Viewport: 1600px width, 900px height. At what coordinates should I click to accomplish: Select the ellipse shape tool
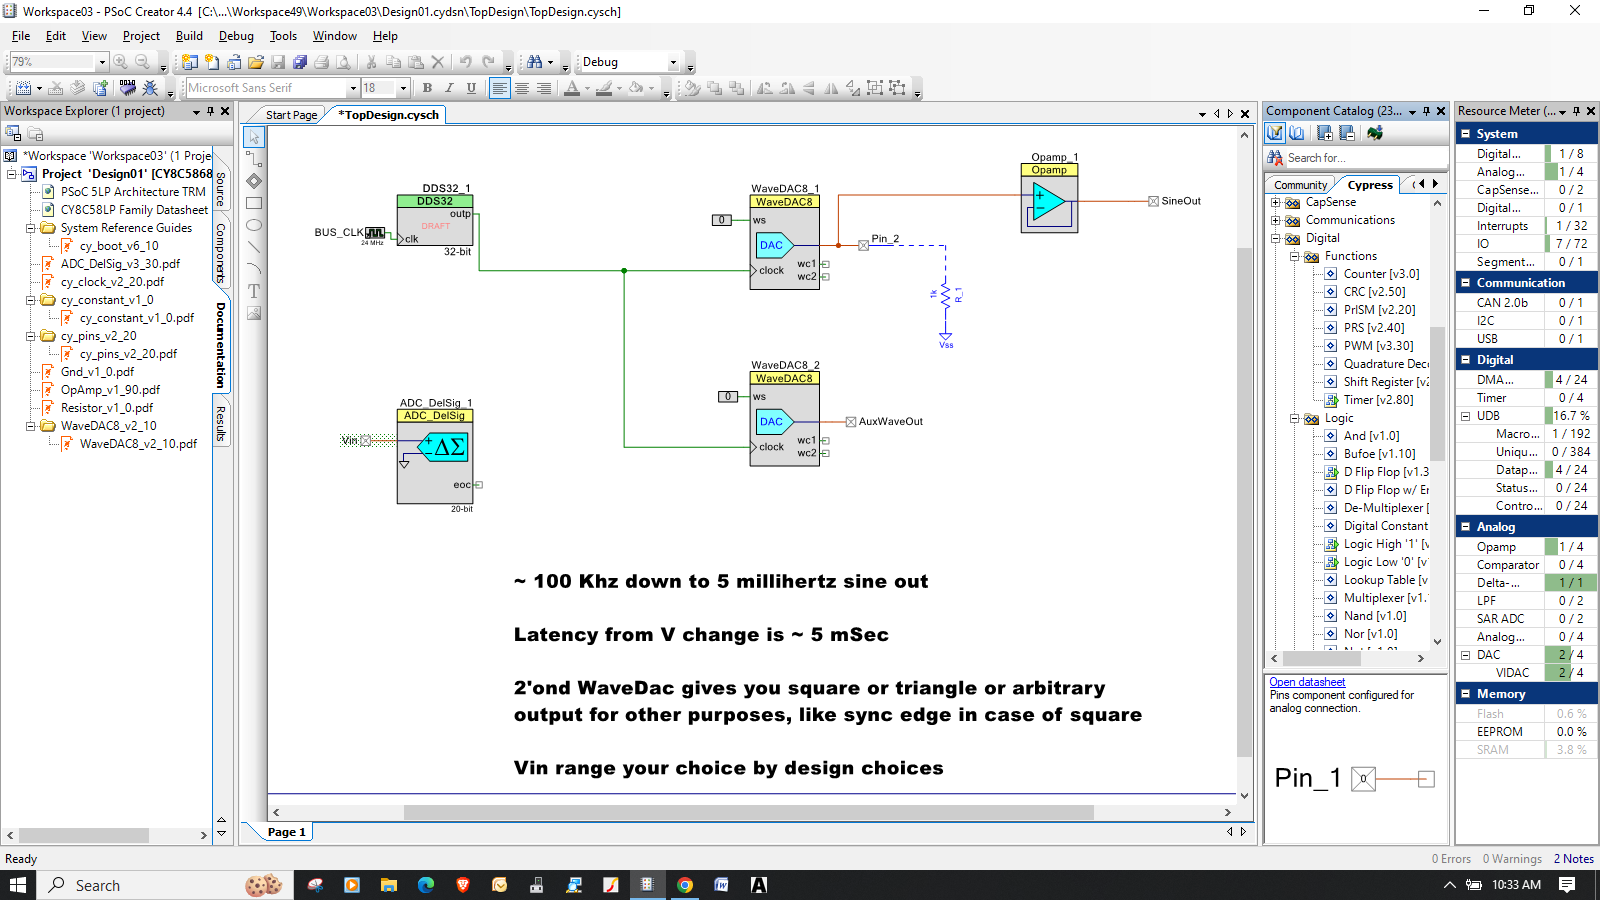point(254,225)
